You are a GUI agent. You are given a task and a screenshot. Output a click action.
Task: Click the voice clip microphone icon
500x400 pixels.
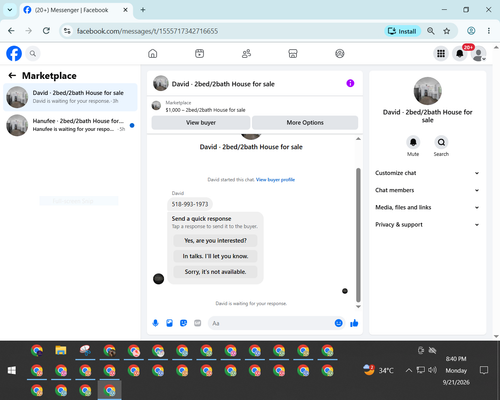[x=155, y=323]
